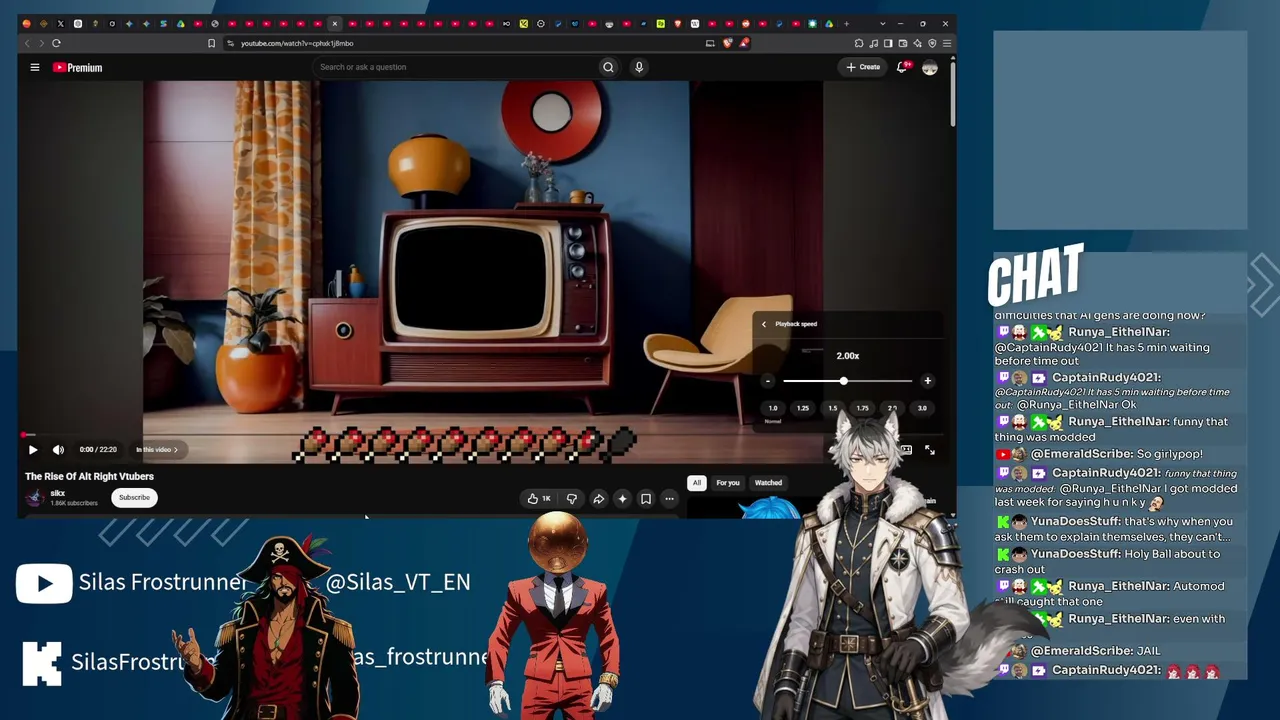Save the video with bookmark icon

(646, 498)
